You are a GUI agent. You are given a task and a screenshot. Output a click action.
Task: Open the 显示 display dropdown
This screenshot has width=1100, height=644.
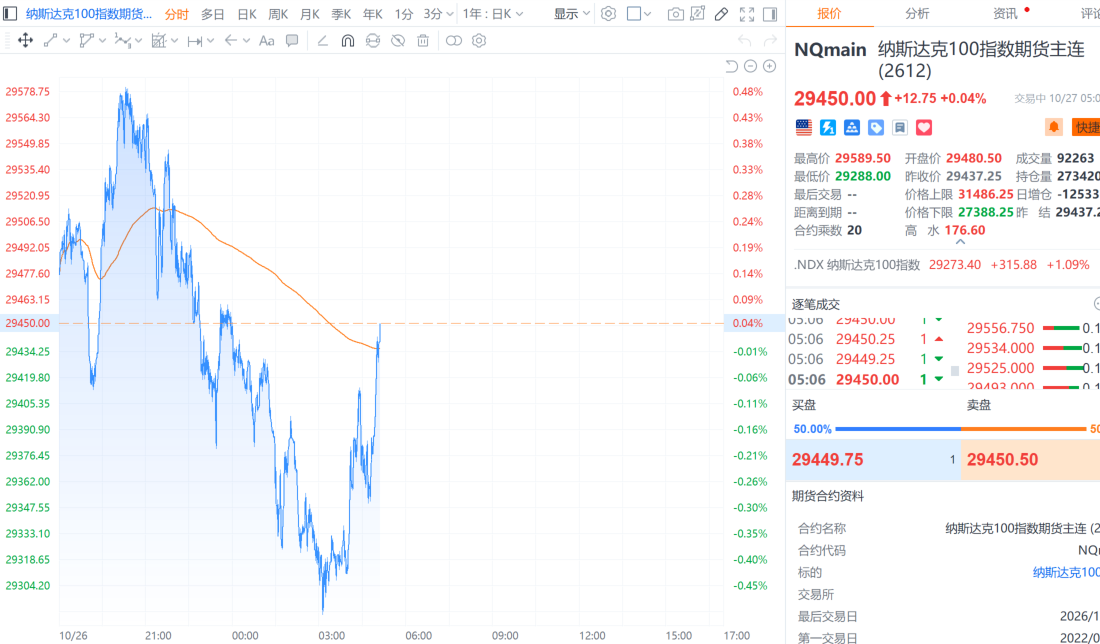(x=572, y=14)
